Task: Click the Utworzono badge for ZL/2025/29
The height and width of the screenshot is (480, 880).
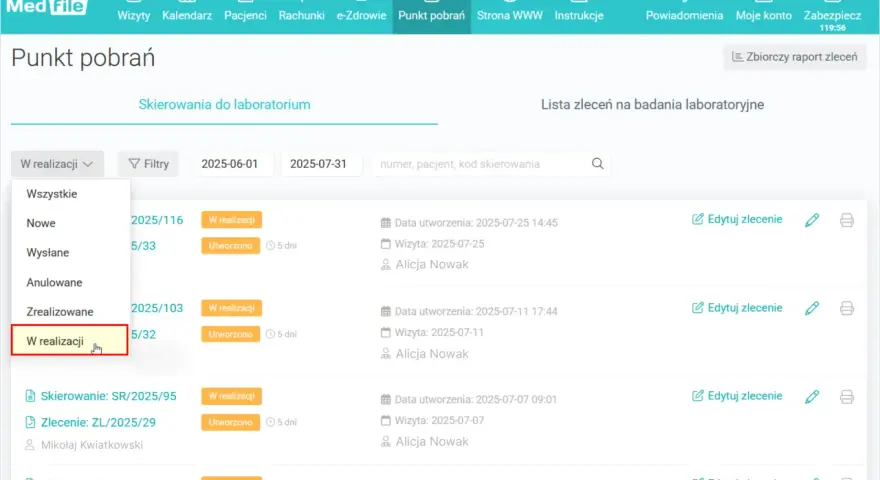Action: pyautogui.click(x=231, y=422)
